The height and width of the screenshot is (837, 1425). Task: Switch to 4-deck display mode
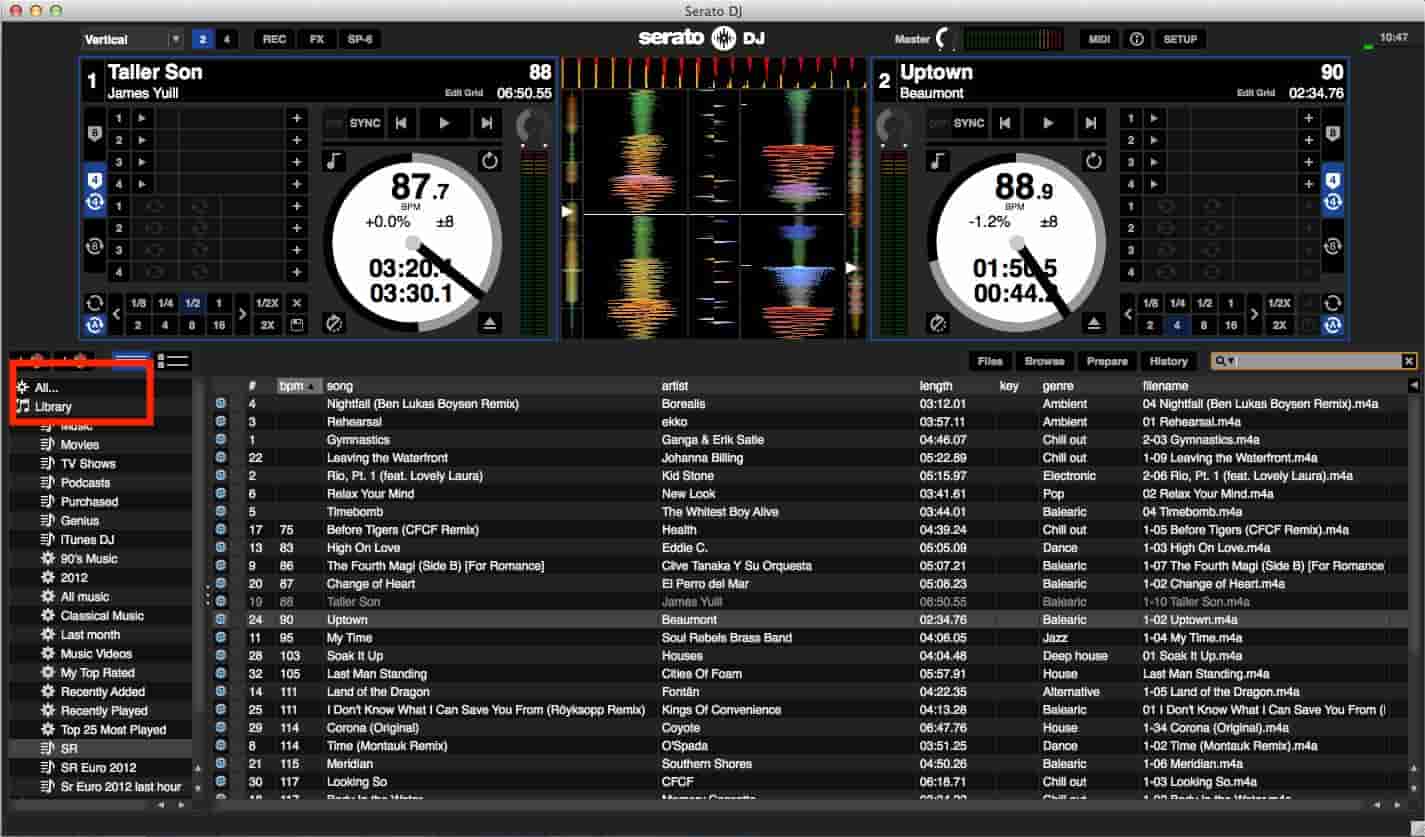[228, 39]
